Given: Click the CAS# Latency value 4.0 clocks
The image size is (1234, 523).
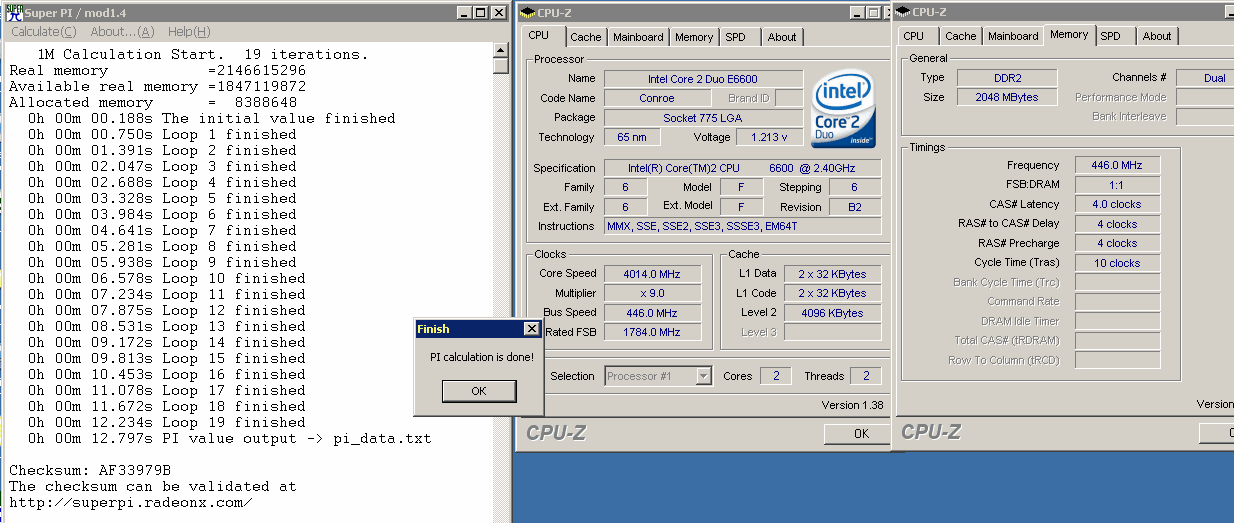Looking at the screenshot, I should click(1118, 204).
